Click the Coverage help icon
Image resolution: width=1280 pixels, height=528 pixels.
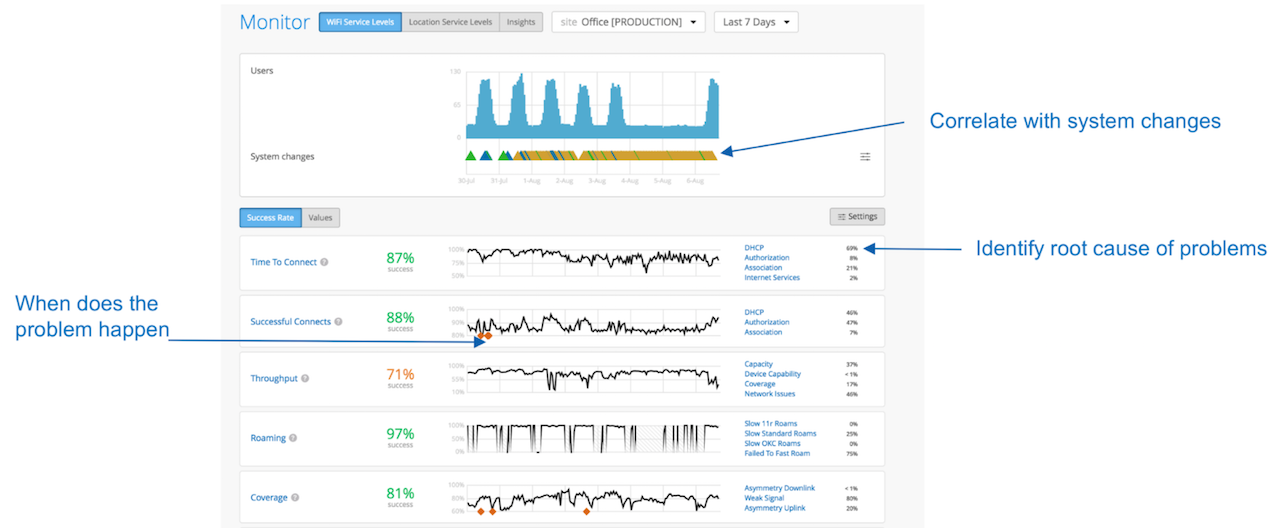[296, 497]
